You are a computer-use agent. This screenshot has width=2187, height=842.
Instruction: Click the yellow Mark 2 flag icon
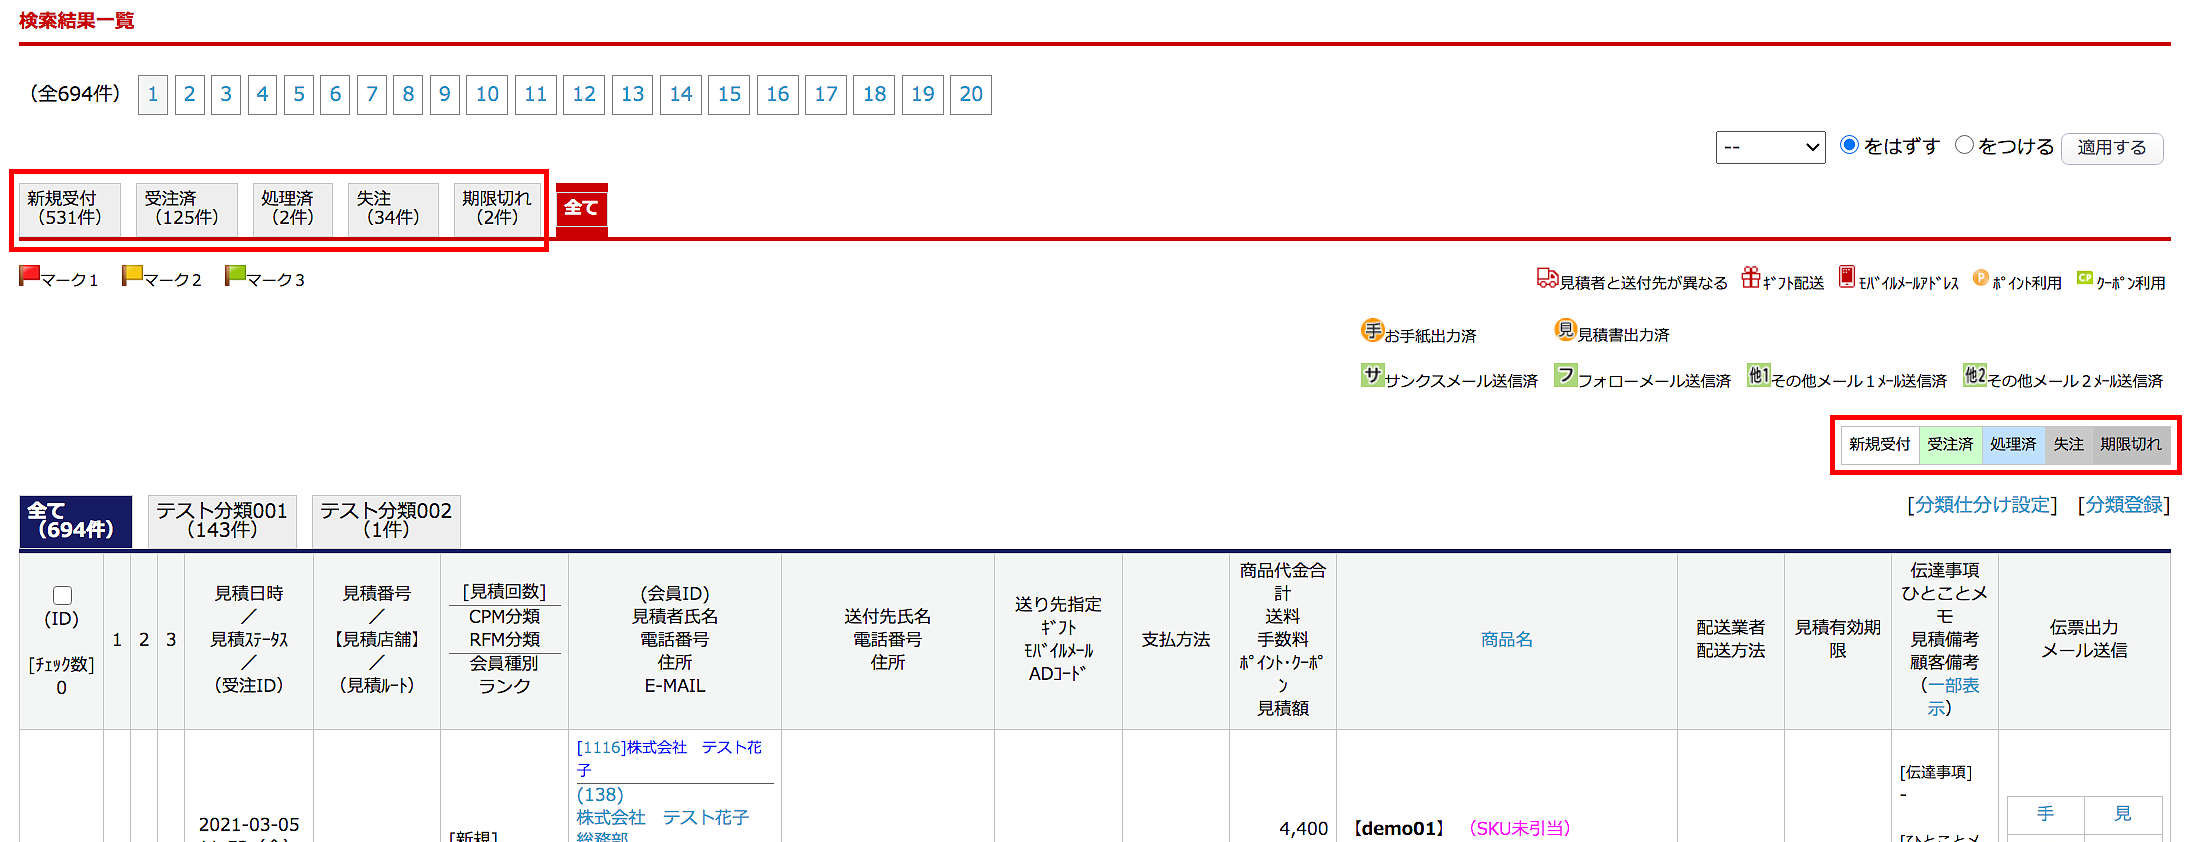pos(132,276)
